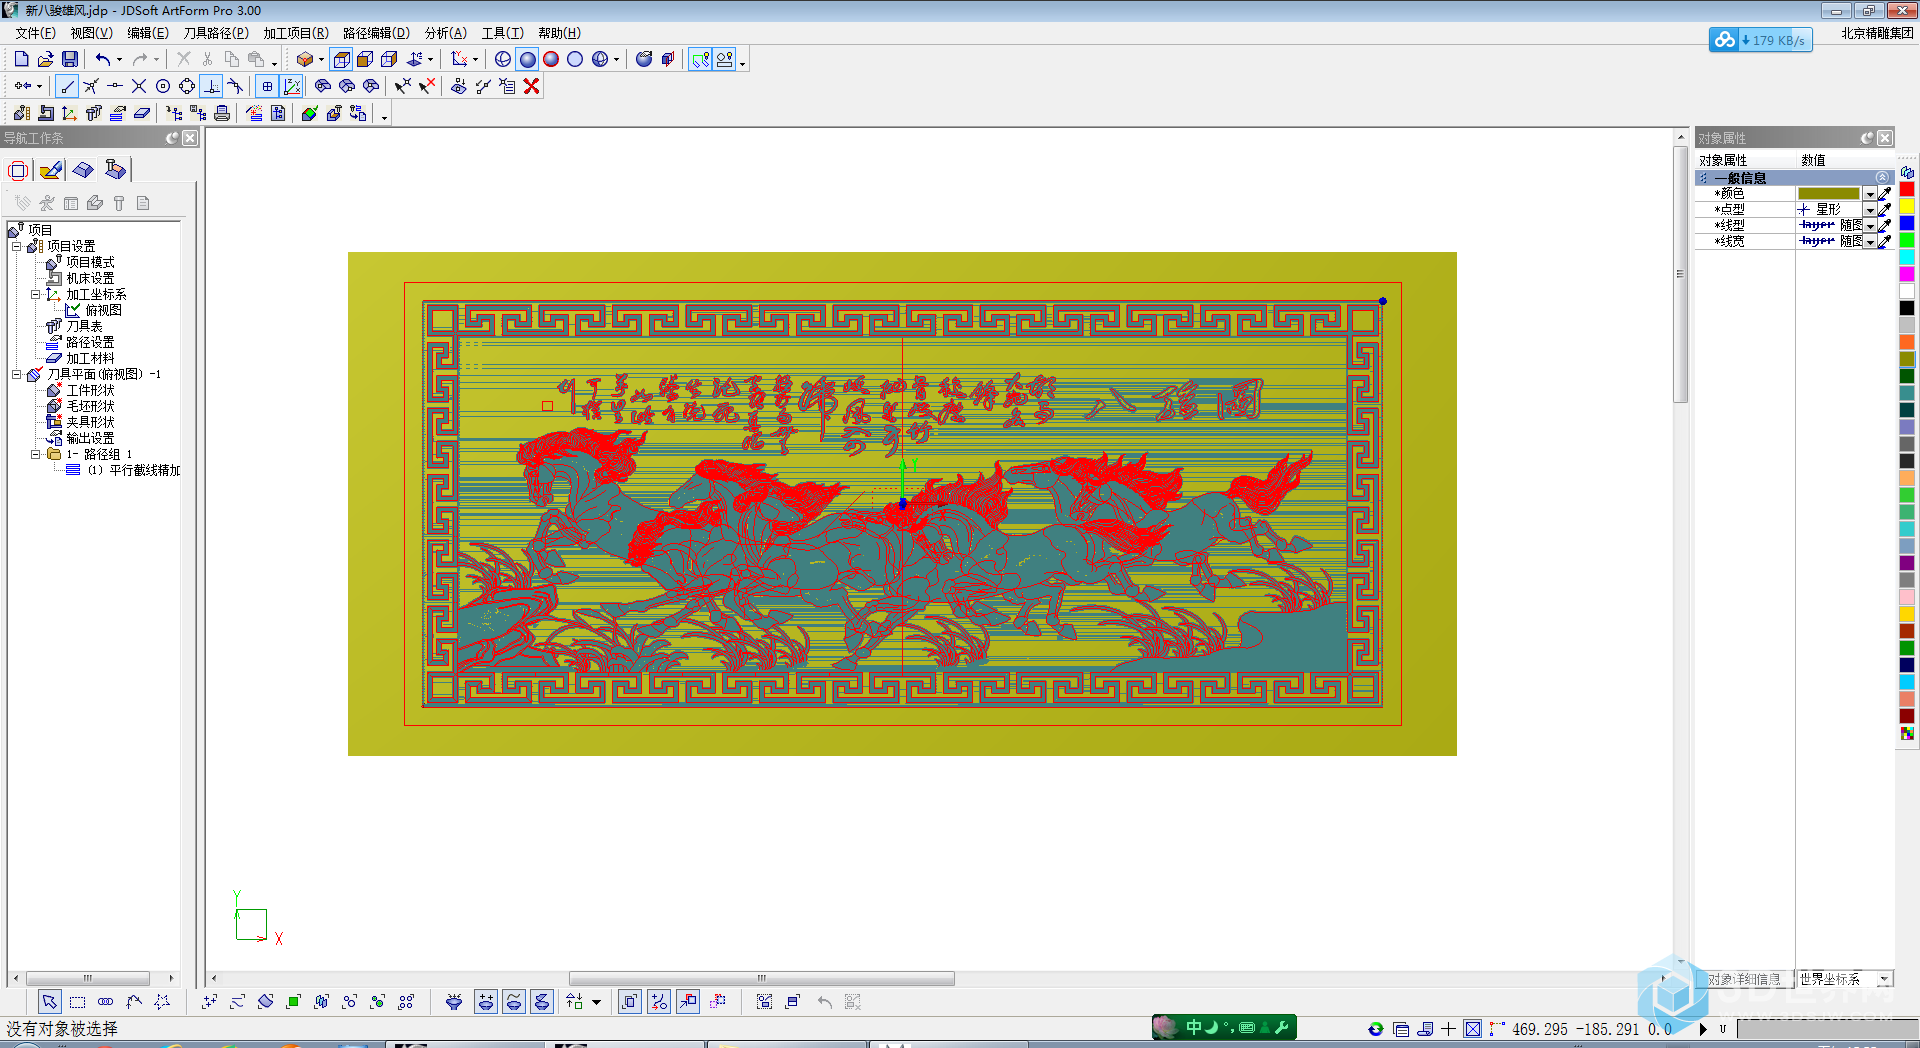The height and width of the screenshot is (1048, 1920).
Task: Click the 北京精雕集团 link
Action: (x=1877, y=33)
